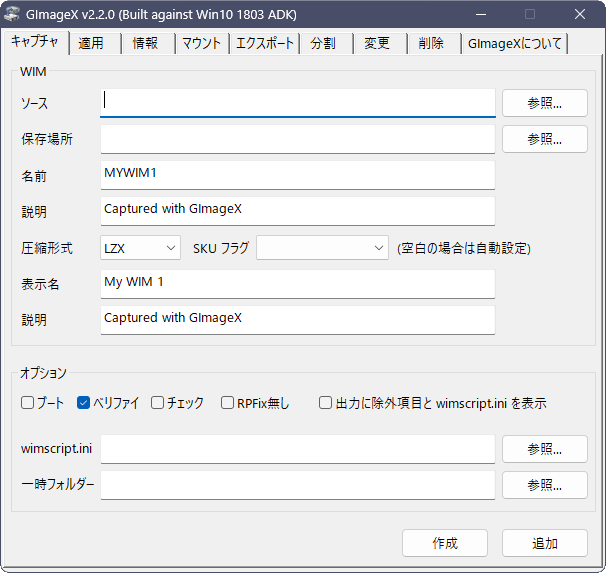This screenshot has width=606, height=573.
Task: Browse for 一時フォルダー with 参照 button
Action: point(545,485)
